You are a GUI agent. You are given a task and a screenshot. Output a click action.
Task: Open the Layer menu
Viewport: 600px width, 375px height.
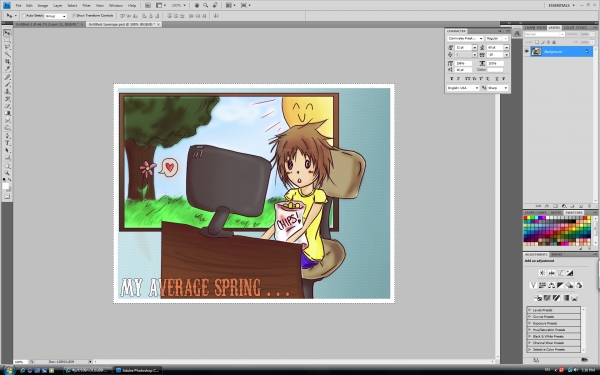coord(57,5)
